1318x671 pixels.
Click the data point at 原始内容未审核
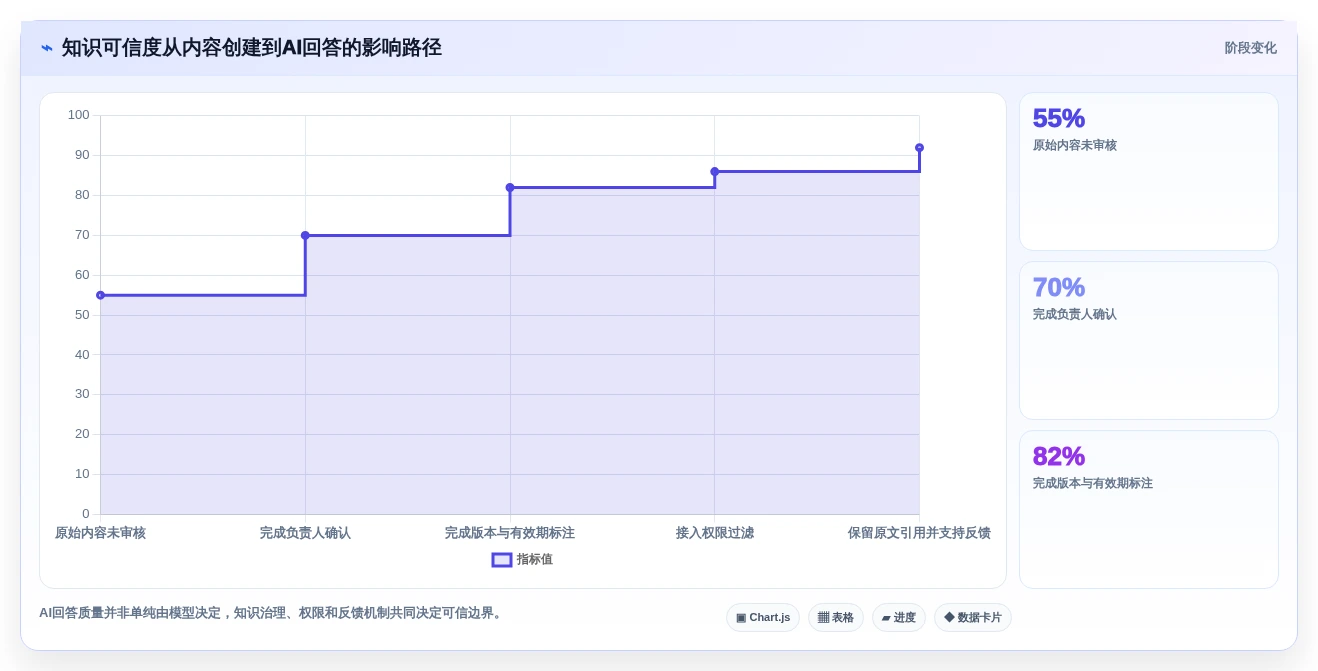point(100,295)
